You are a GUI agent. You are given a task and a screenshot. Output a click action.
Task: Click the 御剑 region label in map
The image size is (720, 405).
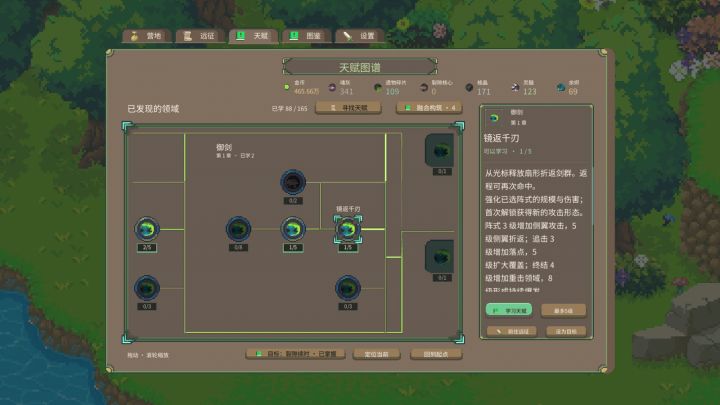[224, 147]
